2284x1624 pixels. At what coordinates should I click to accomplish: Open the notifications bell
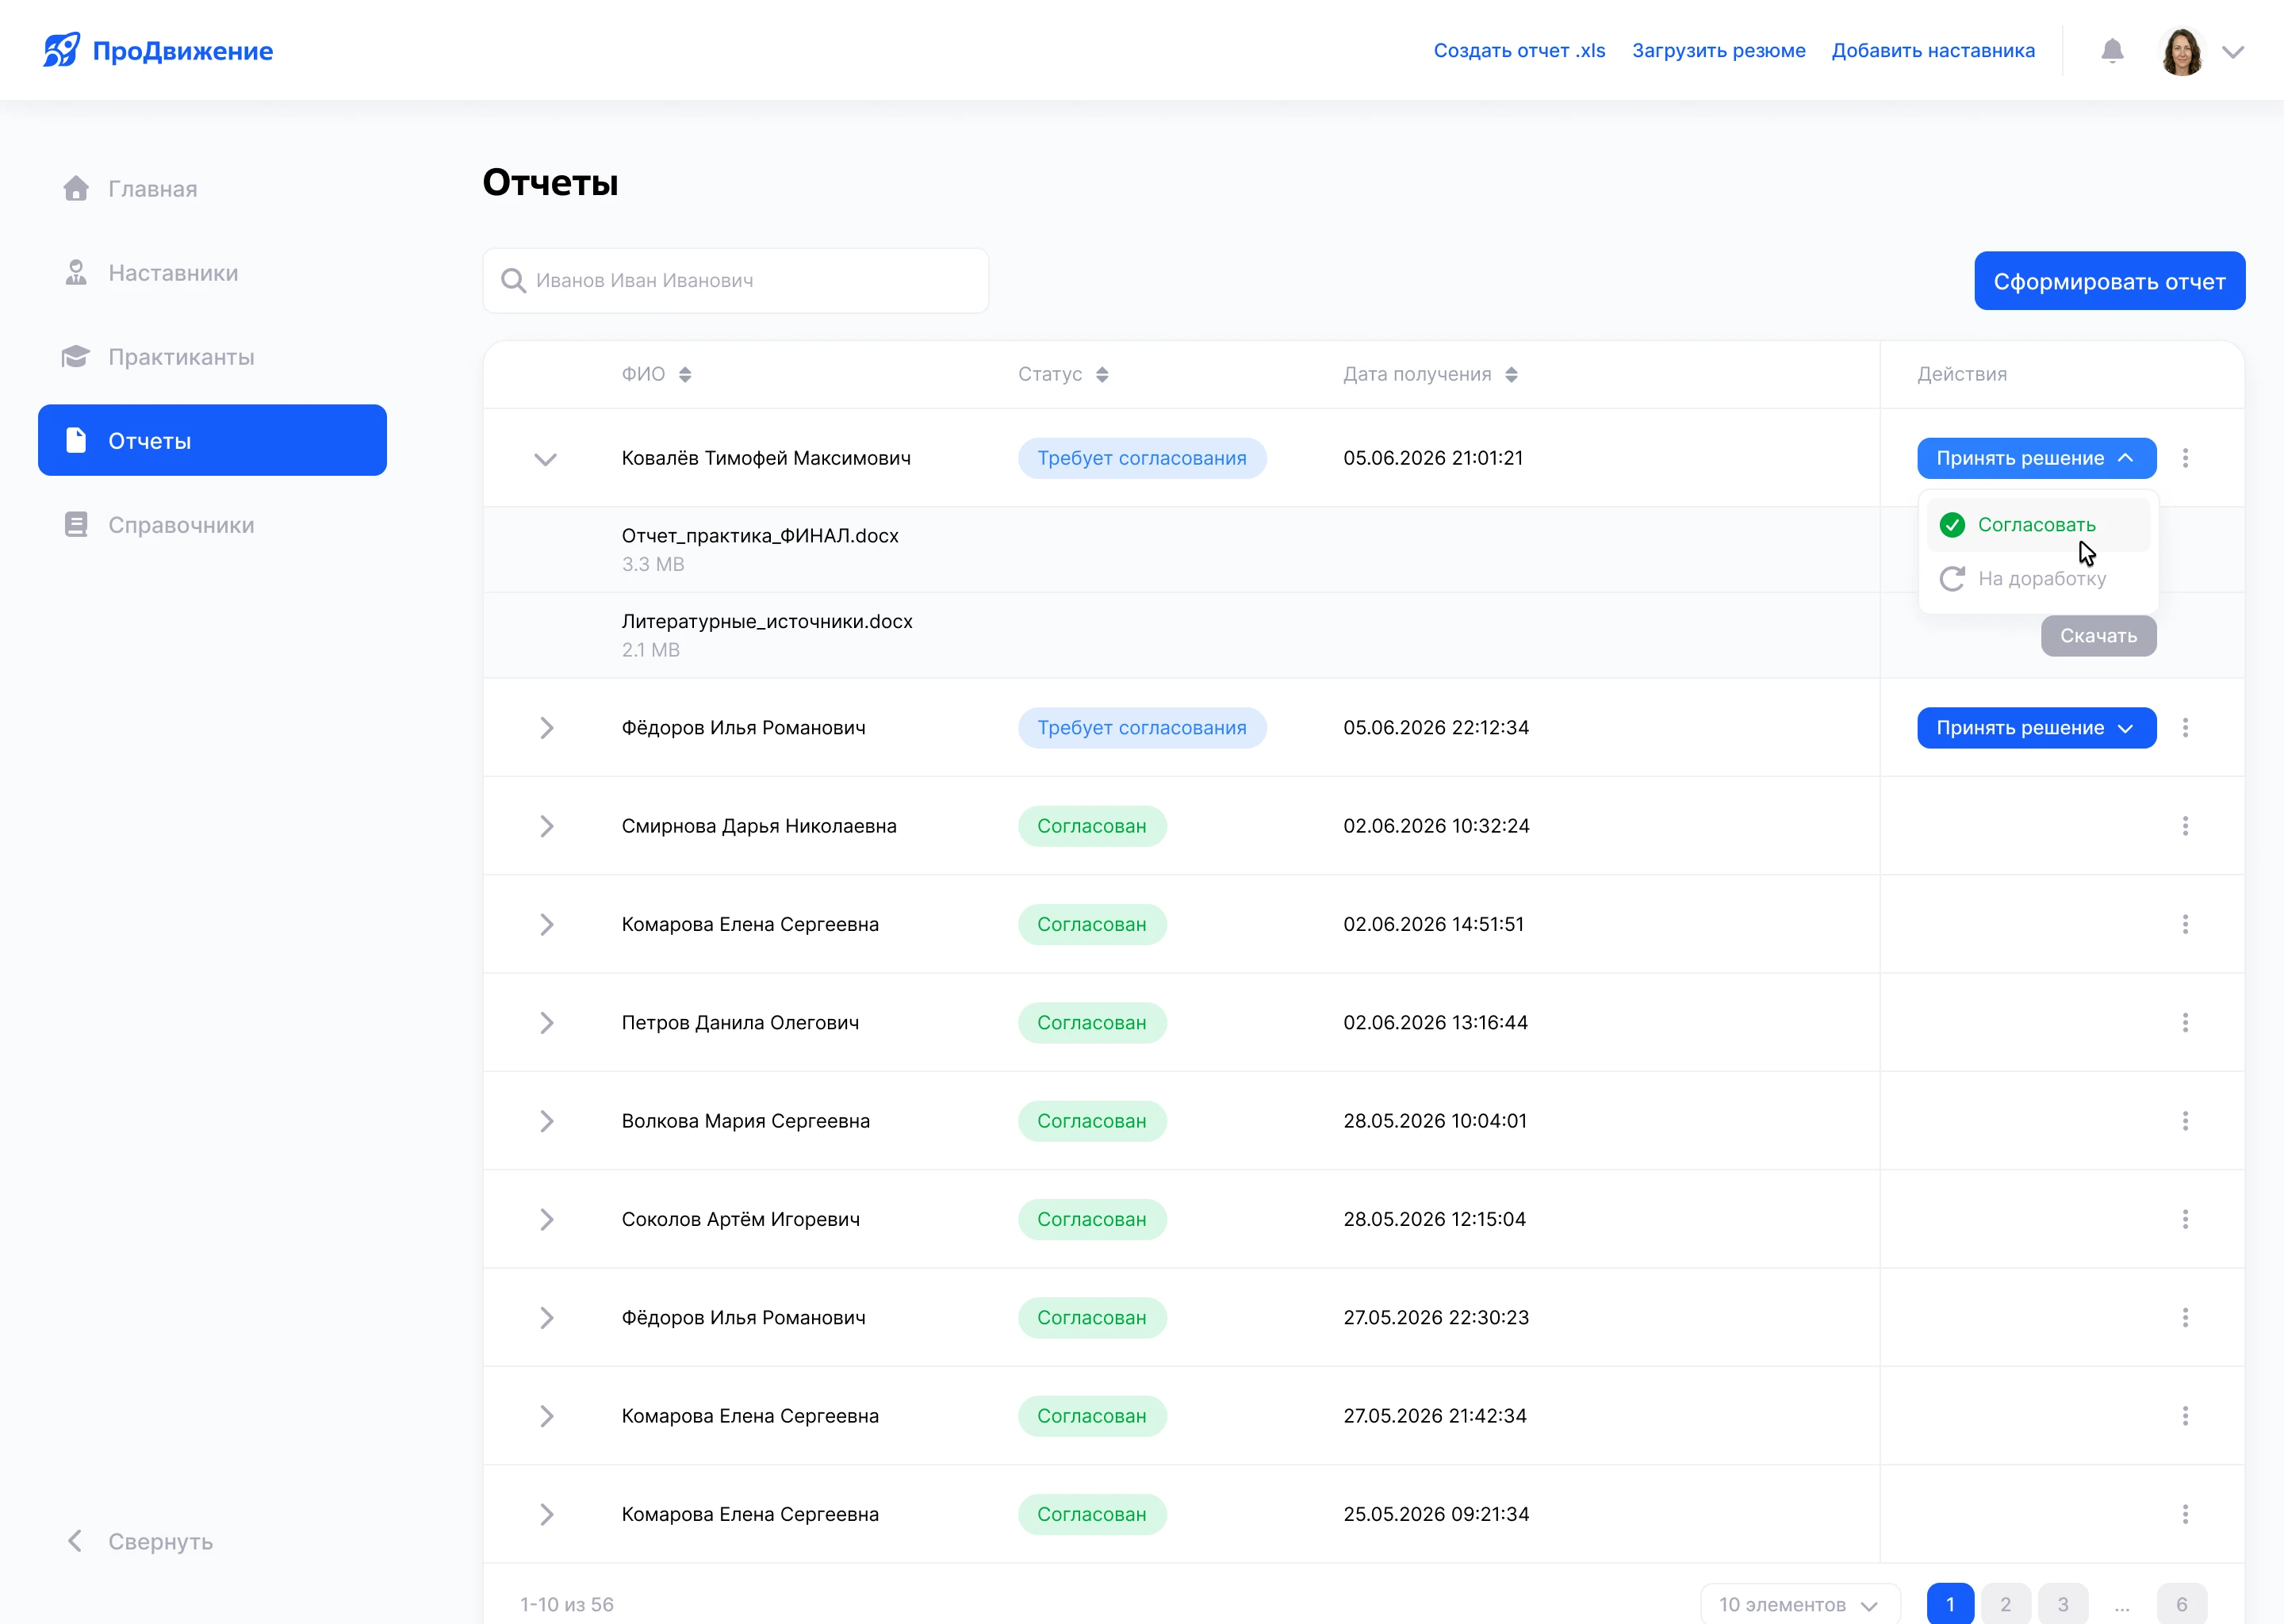click(x=2112, y=51)
